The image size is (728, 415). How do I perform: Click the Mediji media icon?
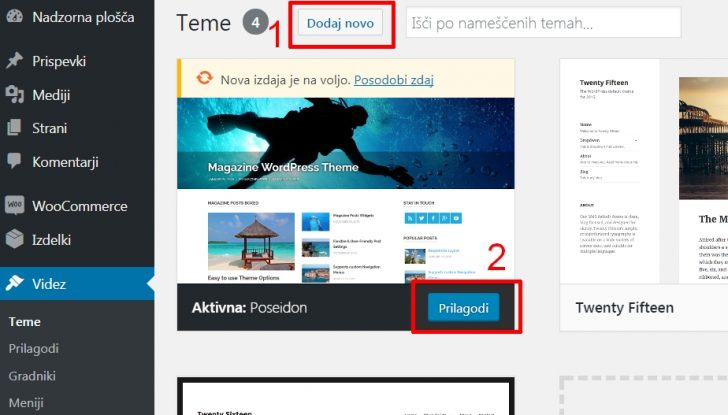coord(14,94)
